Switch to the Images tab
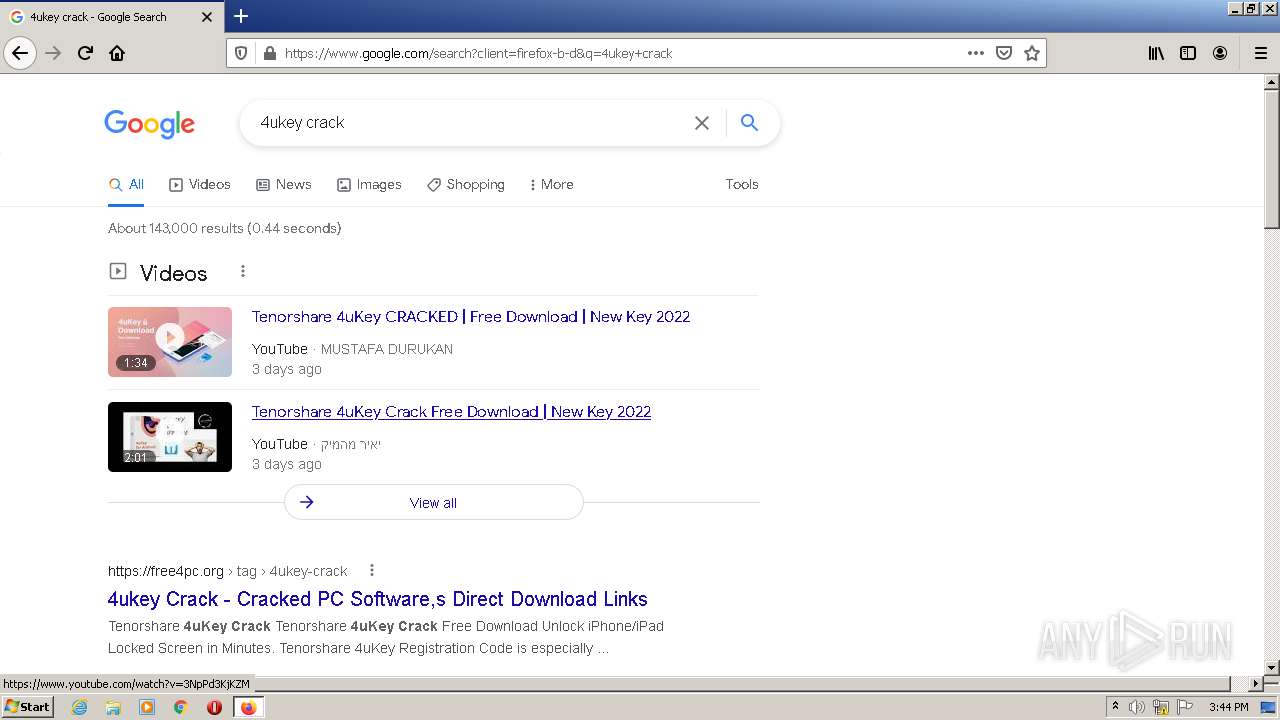 point(369,184)
